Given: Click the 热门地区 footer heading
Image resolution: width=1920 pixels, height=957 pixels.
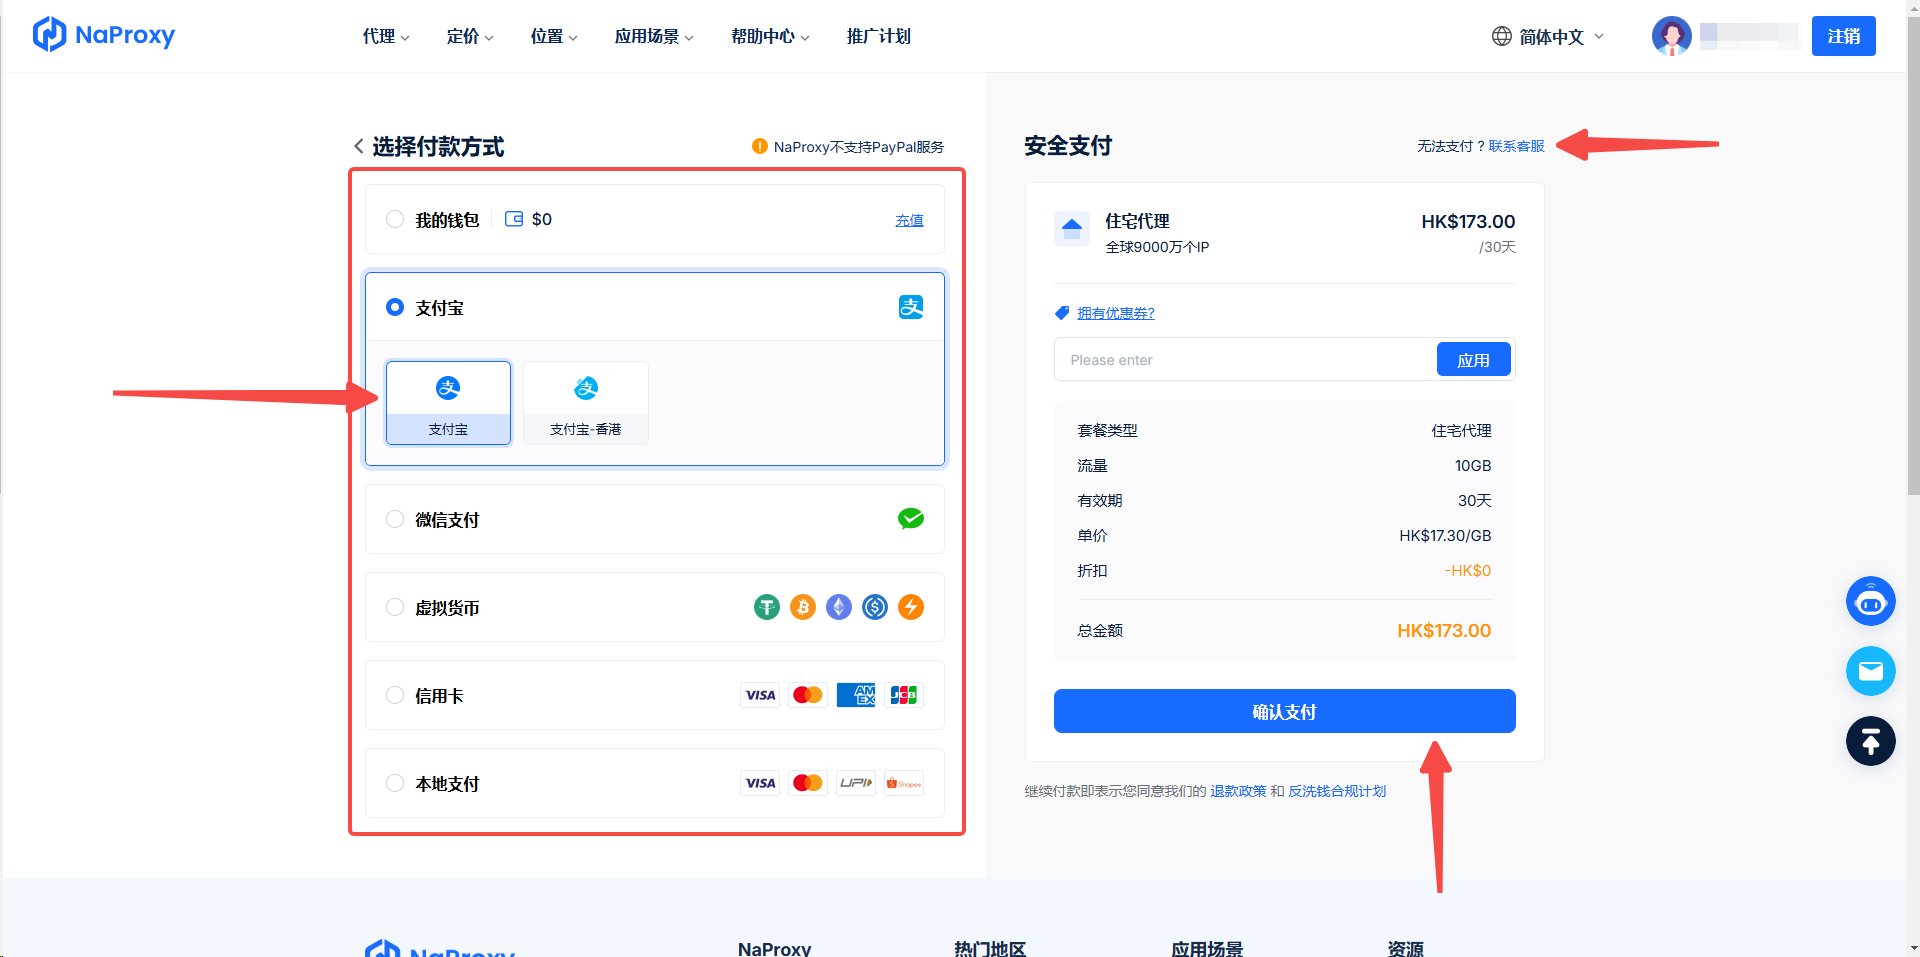Looking at the screenshot, I should (990, 949).
